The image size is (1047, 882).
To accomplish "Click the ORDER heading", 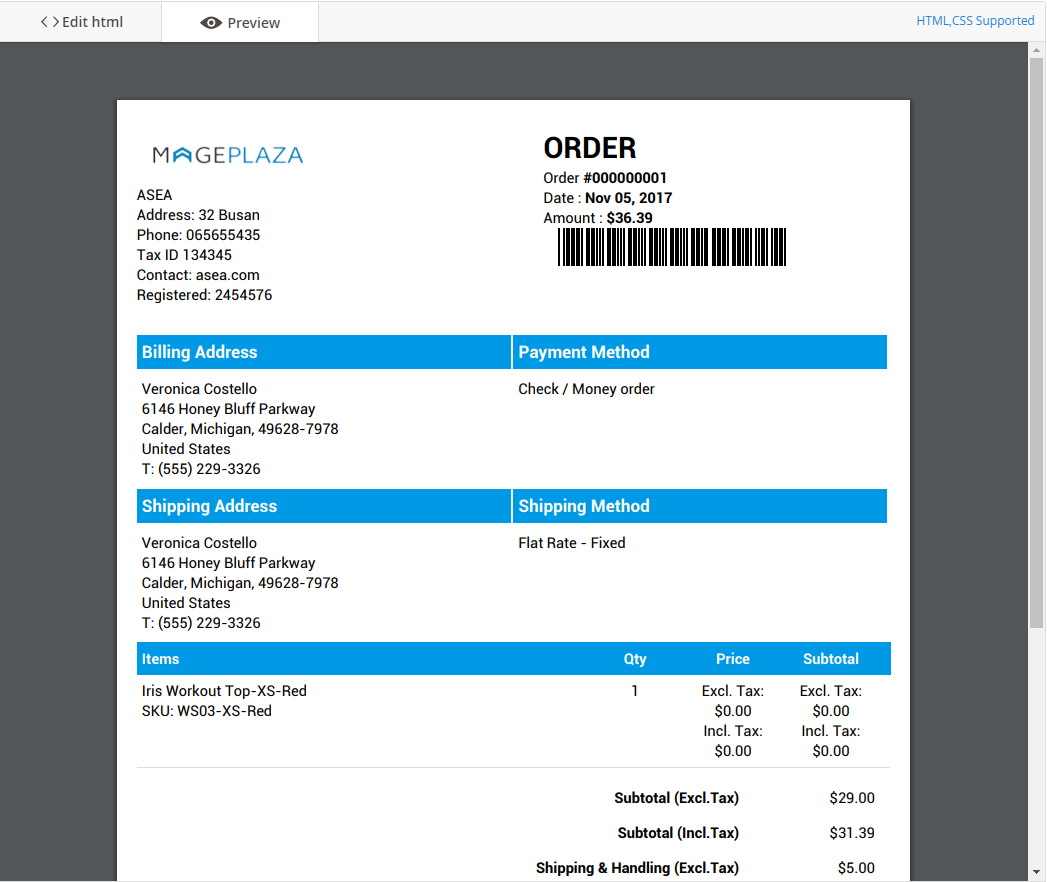I will [589, 148].
